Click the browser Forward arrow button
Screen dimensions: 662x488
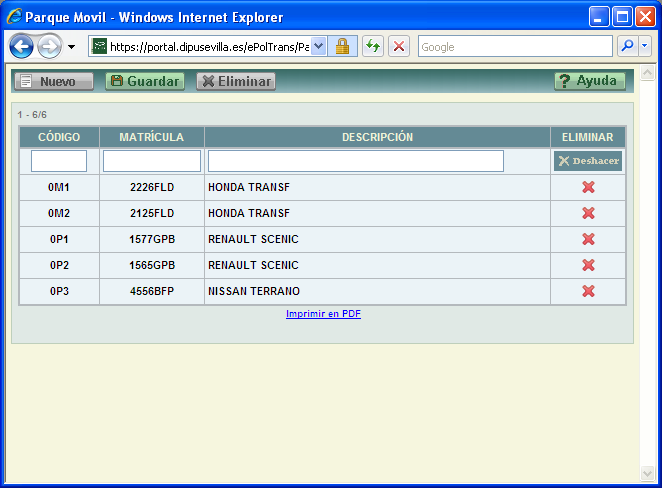pyautogui.click(x=49, y=46)
